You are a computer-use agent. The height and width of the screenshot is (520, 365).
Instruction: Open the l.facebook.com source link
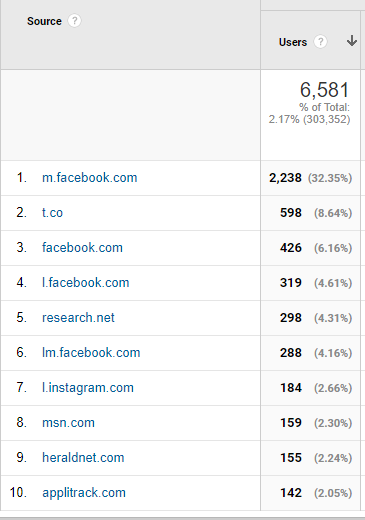pos(85,283)
